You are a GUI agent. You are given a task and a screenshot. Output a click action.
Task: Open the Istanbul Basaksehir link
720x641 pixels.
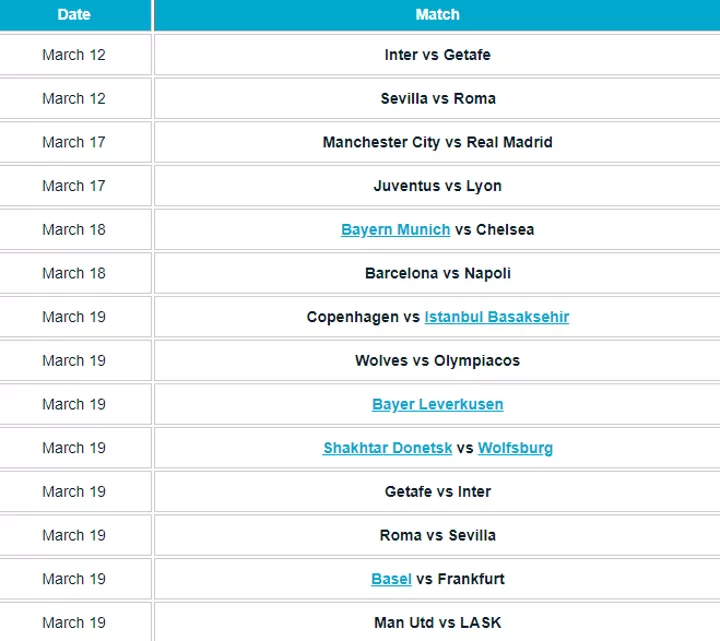[497, 317]
